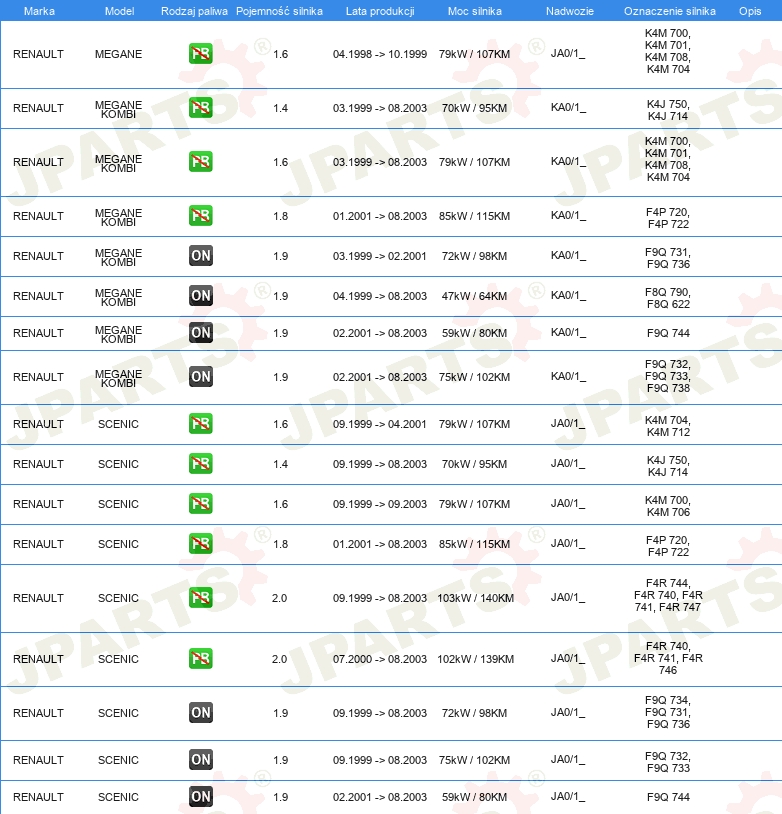782x814 pixels.
Task: Select KA0/1_ body cell in Megane Kombi 1.4 row
Action: coord(568,108)
